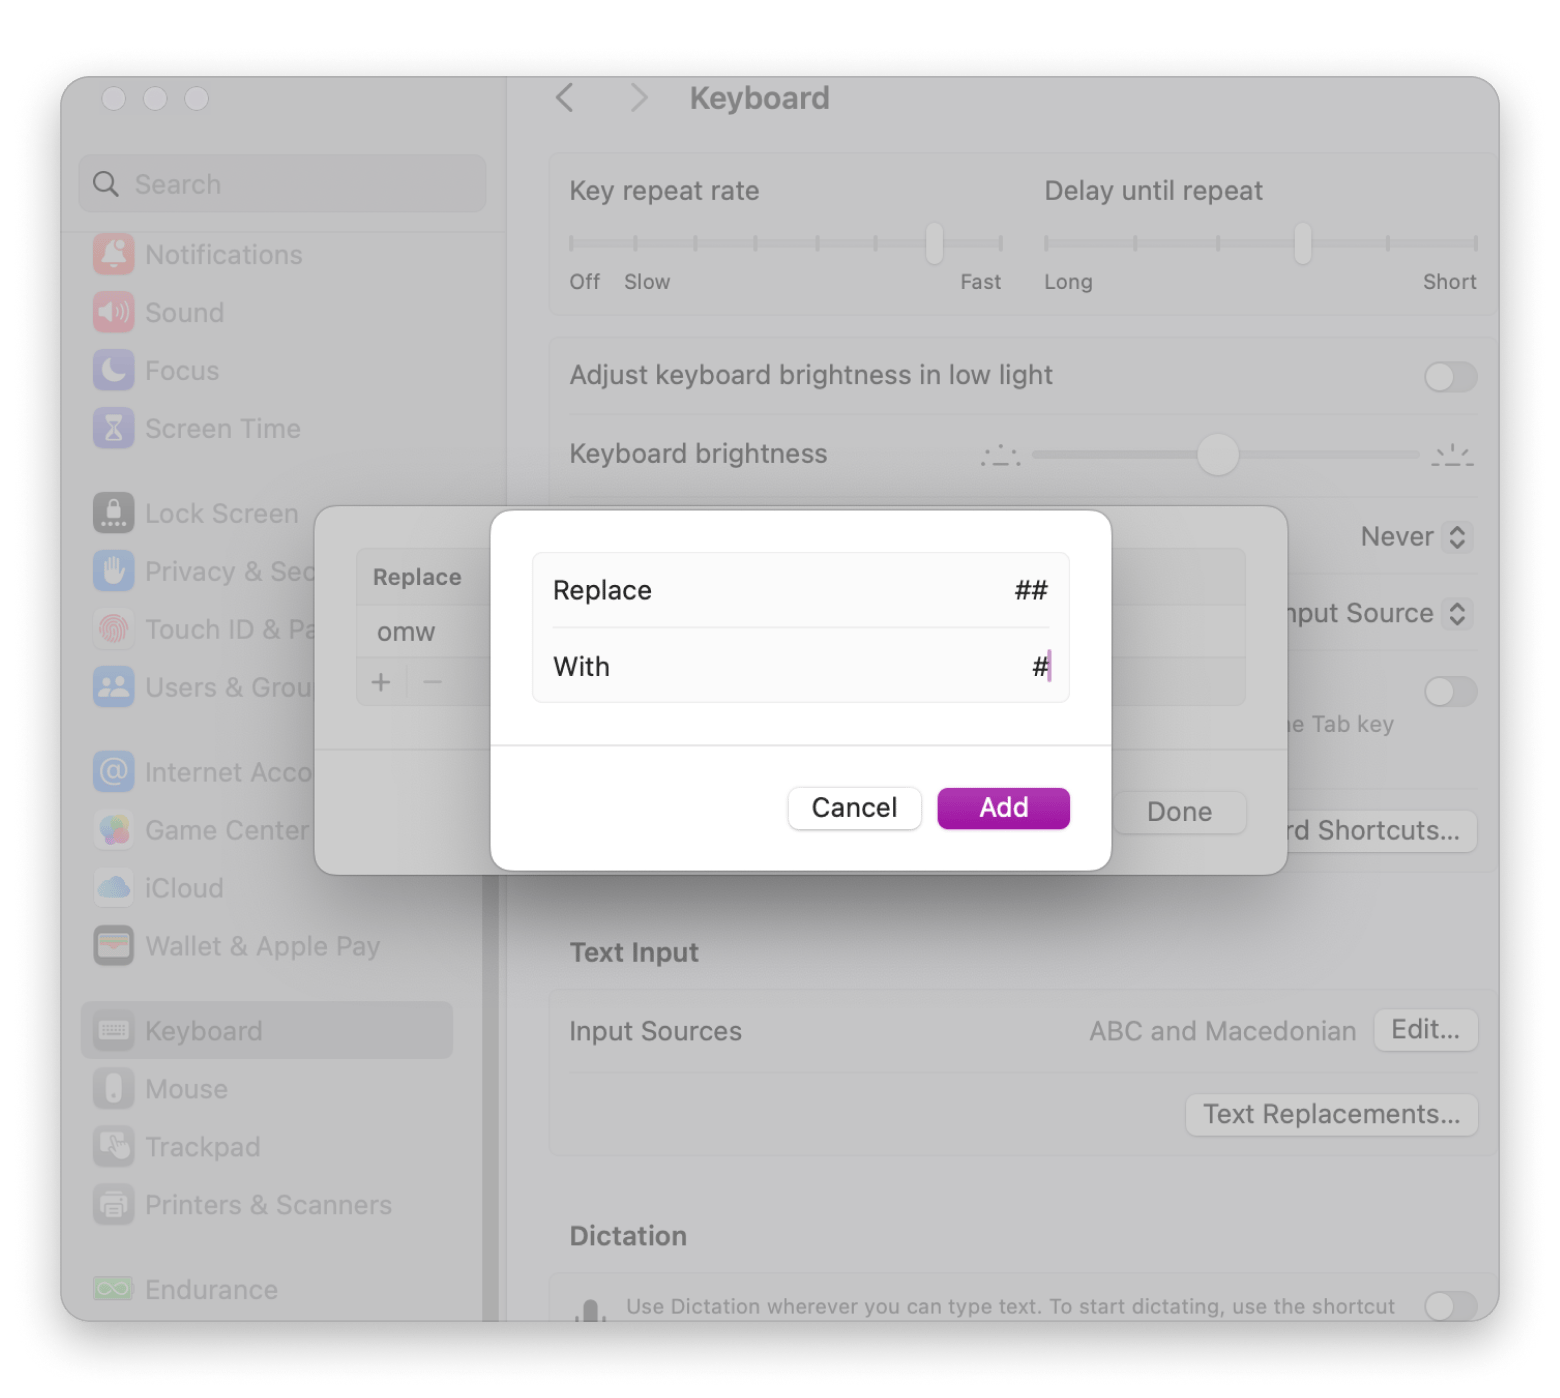Select Printers & Scanners in sidebar
1560x1398 pixels.
268,1205
